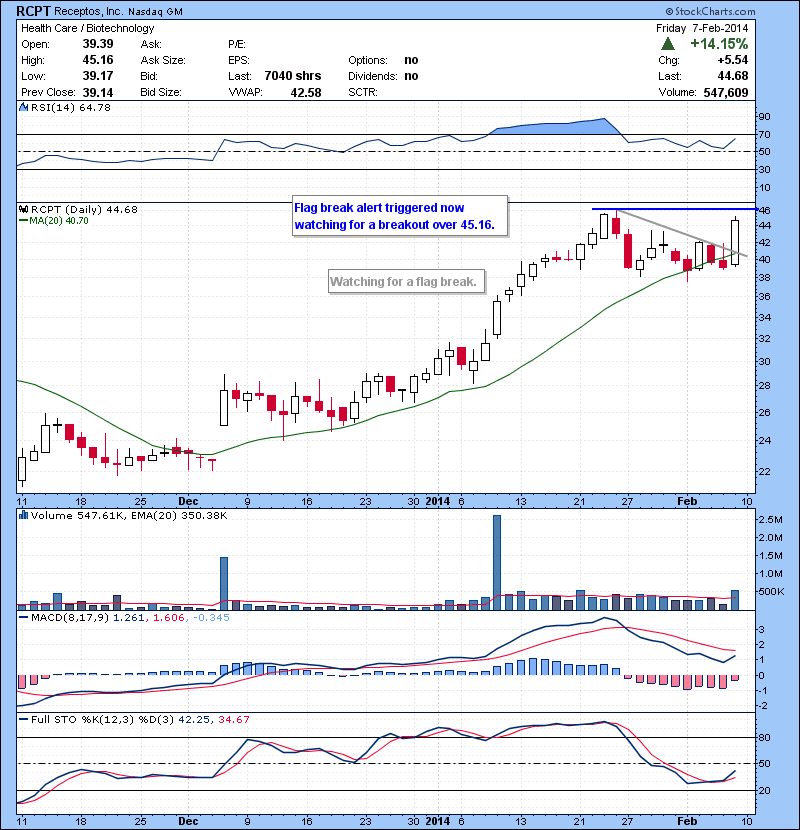Click the MACD(8,17,9) legend label
This screenshot has height=830, width=800.
(x=70, y=617)
